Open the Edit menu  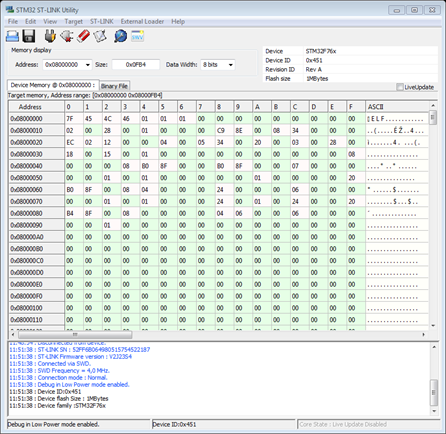(30, 22)
